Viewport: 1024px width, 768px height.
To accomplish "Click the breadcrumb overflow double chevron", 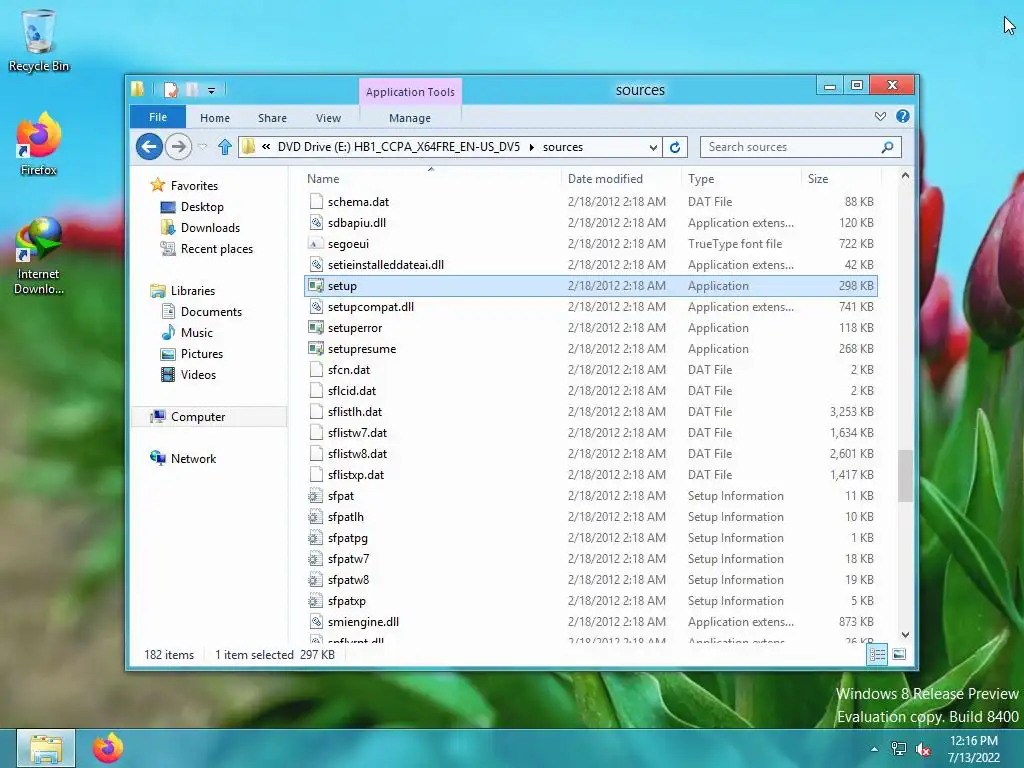I will click(x=266, y=147).
